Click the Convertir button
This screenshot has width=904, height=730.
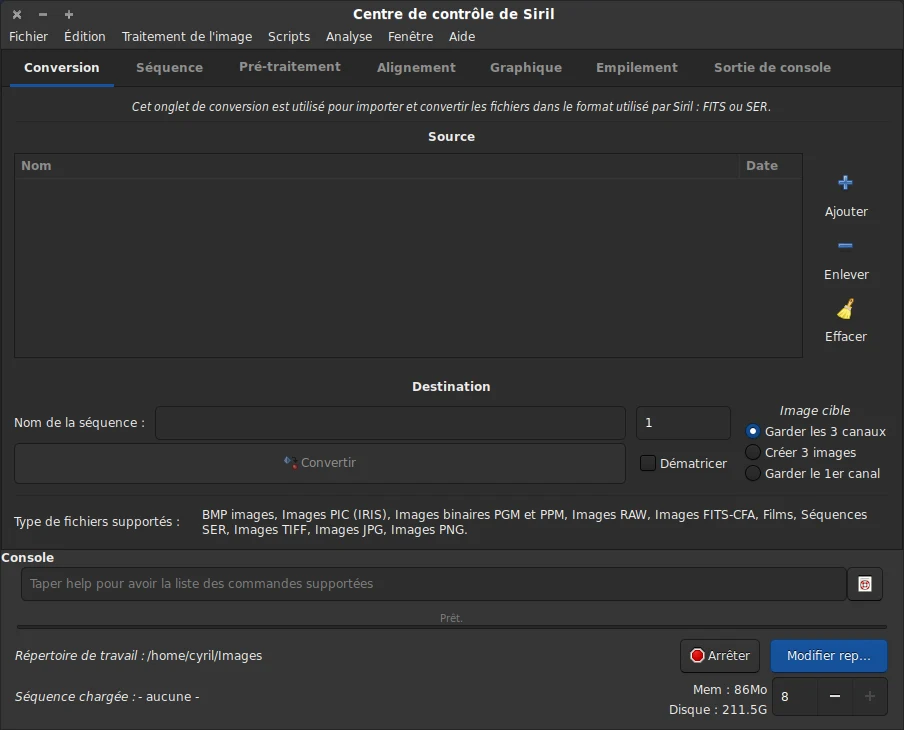(320, 463)
